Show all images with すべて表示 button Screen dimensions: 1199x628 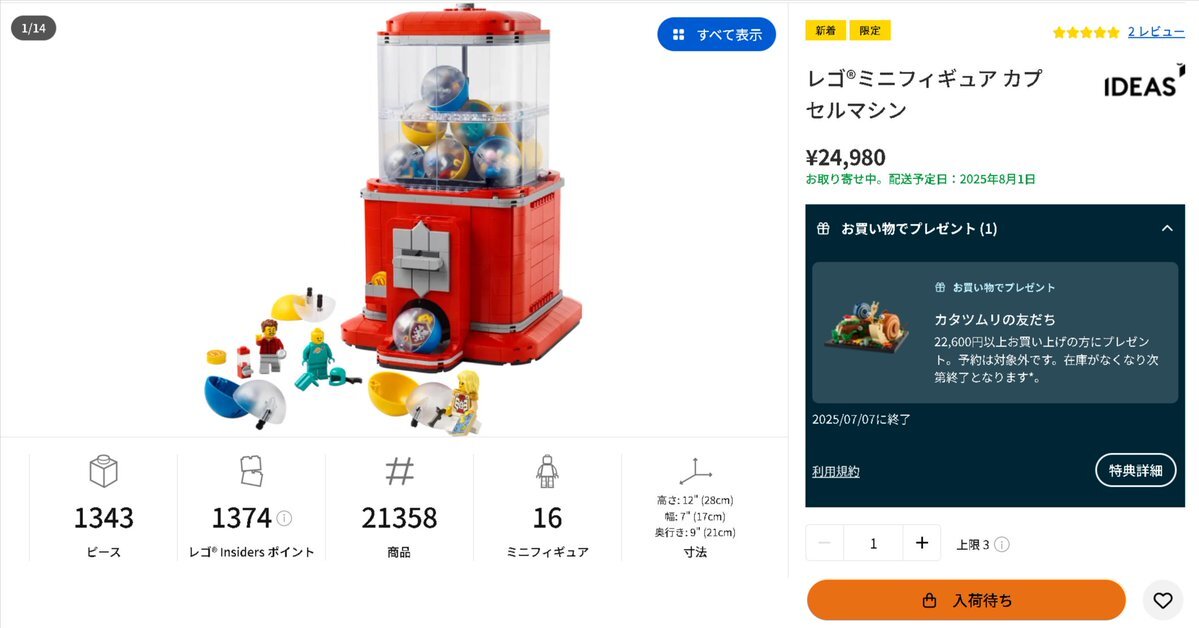pyautogui.click(x=716, y=34)
